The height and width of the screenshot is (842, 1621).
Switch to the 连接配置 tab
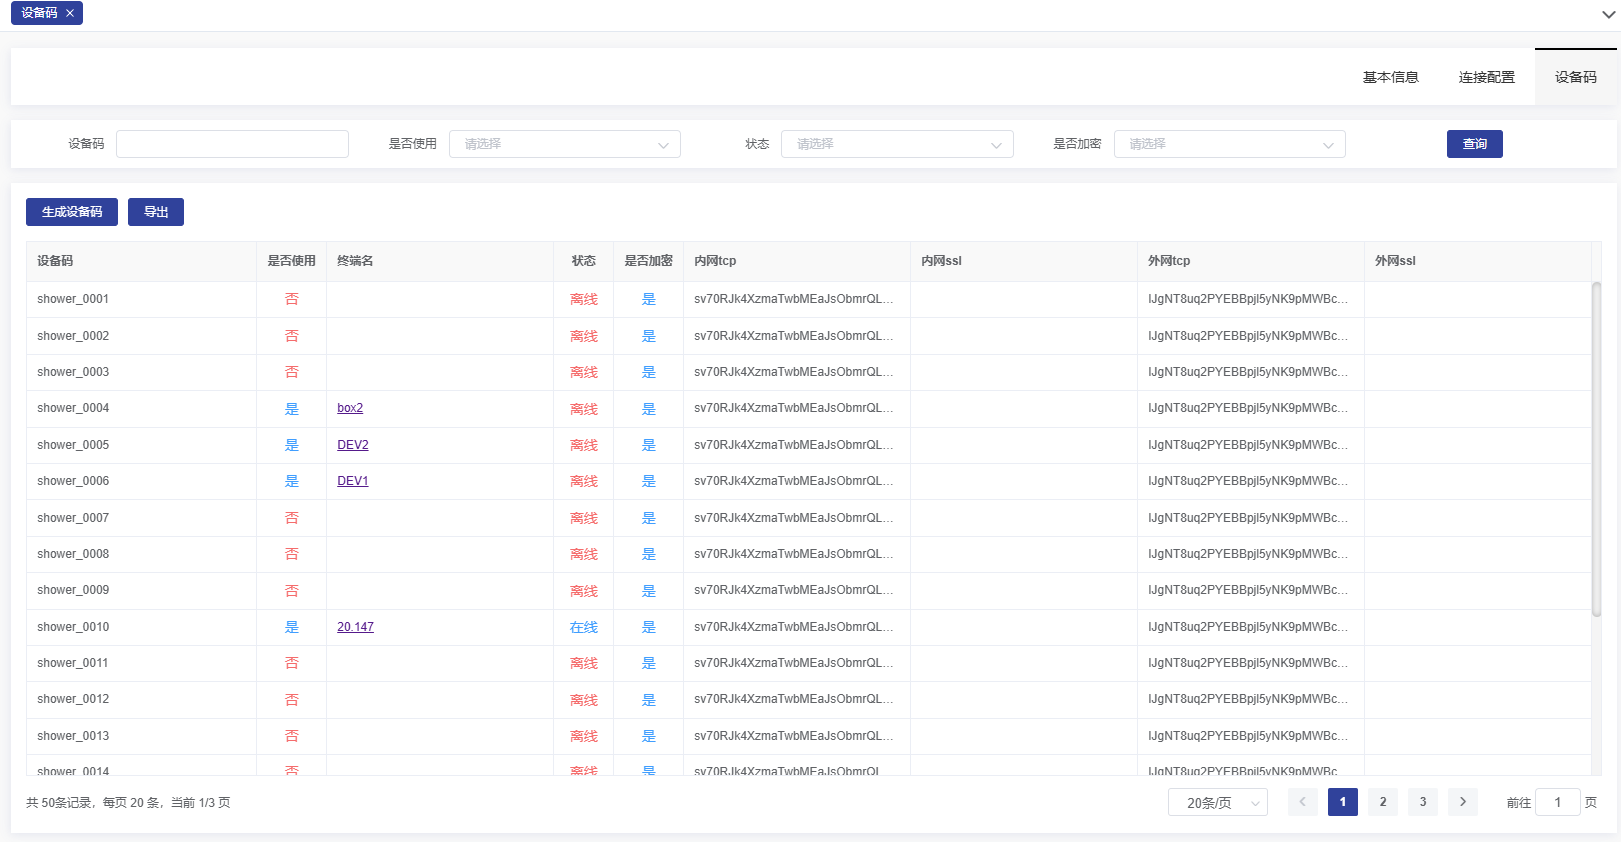coord(1486,77)
